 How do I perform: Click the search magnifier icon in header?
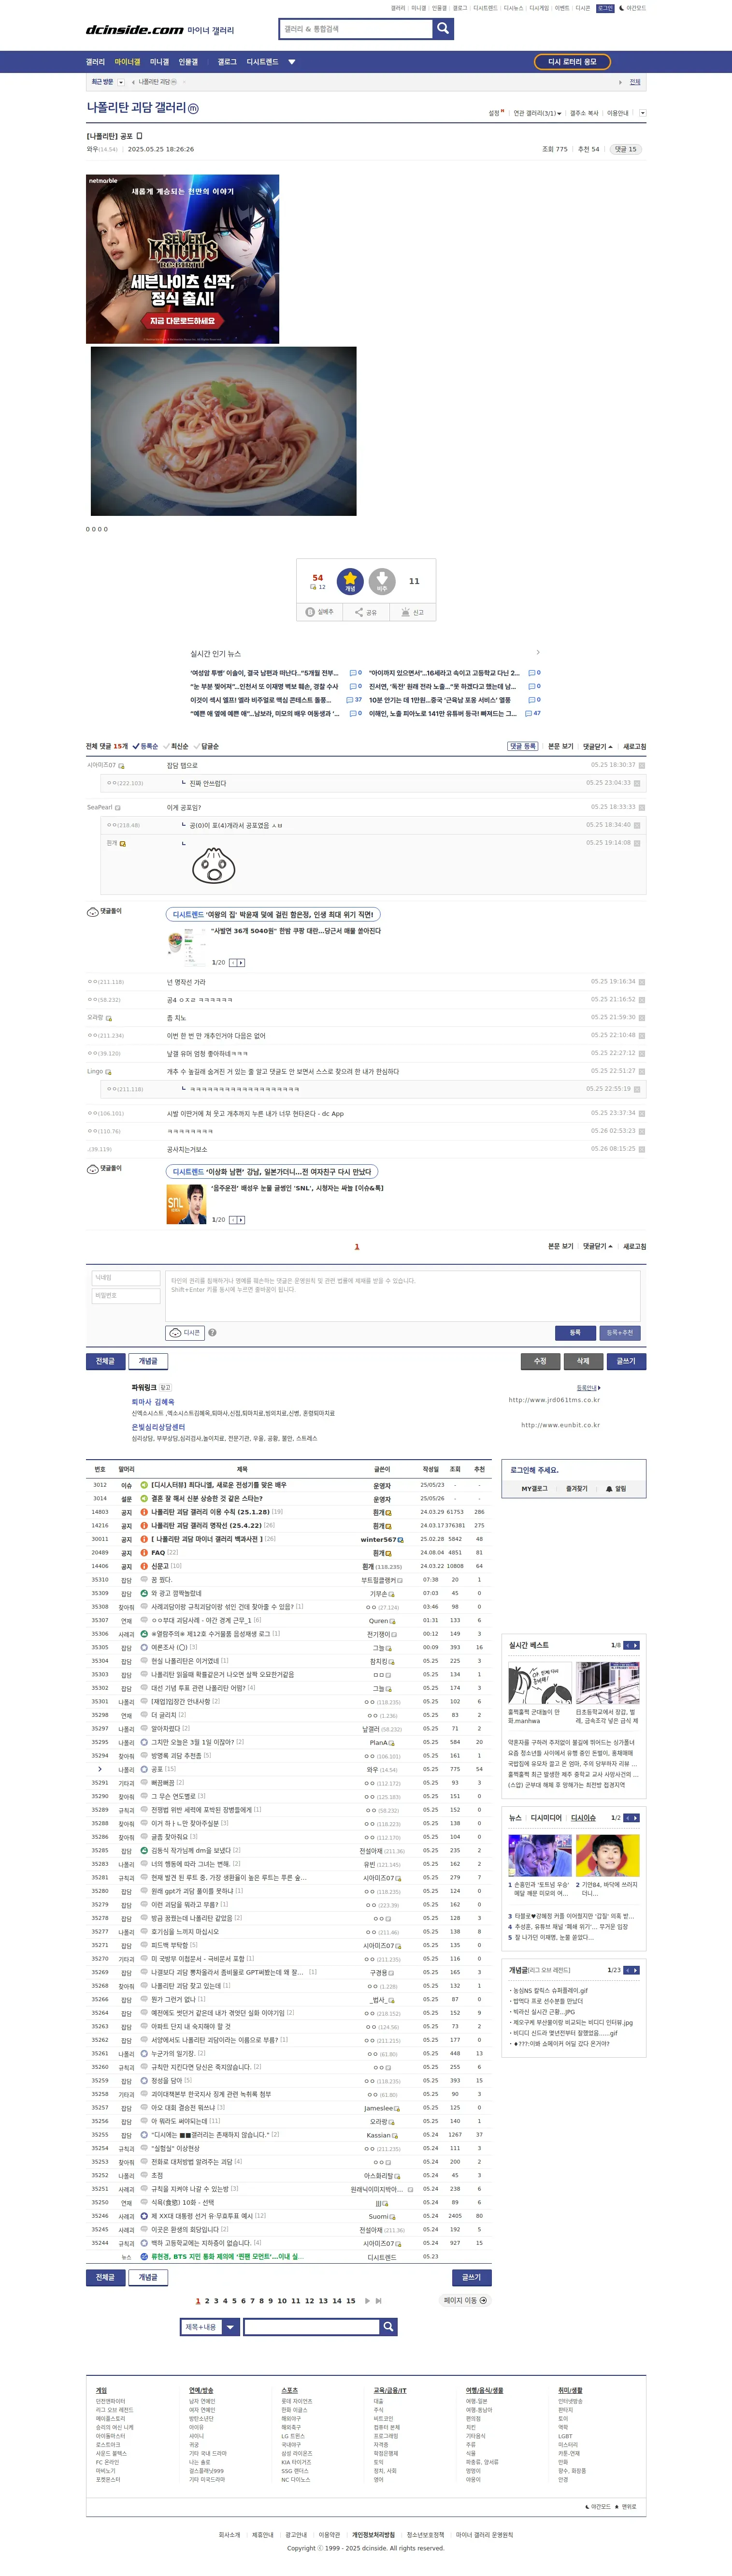(x=443, y=29)
